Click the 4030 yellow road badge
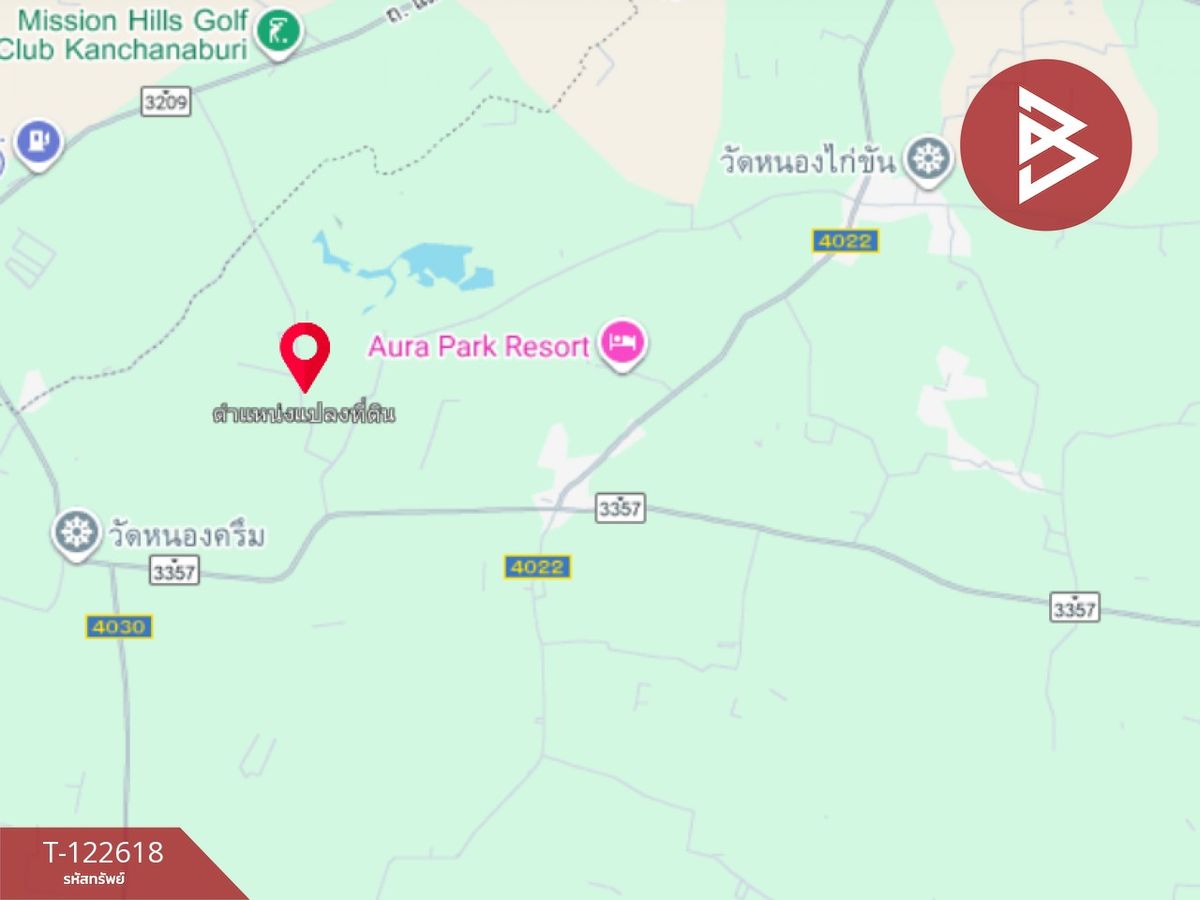This screenshot has height=900, width=1200. (118, 627)
